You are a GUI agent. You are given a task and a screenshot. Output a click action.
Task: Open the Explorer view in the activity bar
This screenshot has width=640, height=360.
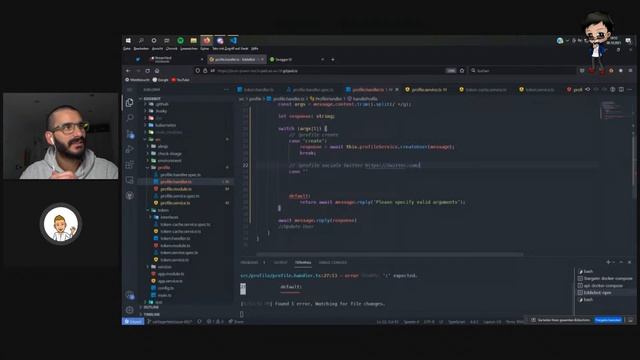[130, 102]
